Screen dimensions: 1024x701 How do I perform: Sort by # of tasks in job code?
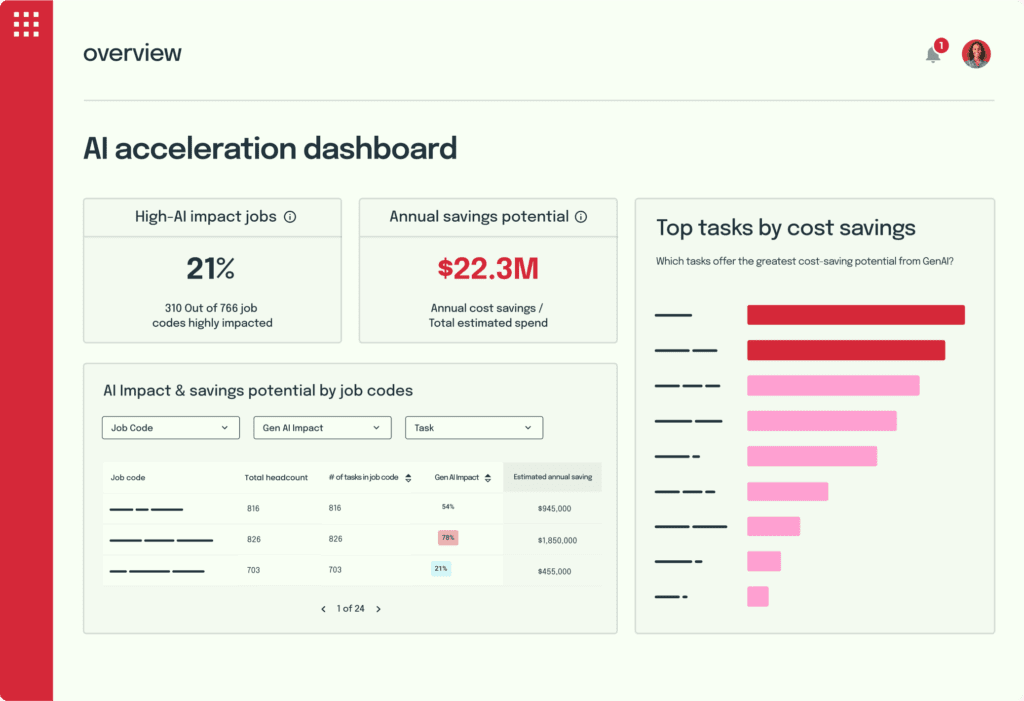407,478
